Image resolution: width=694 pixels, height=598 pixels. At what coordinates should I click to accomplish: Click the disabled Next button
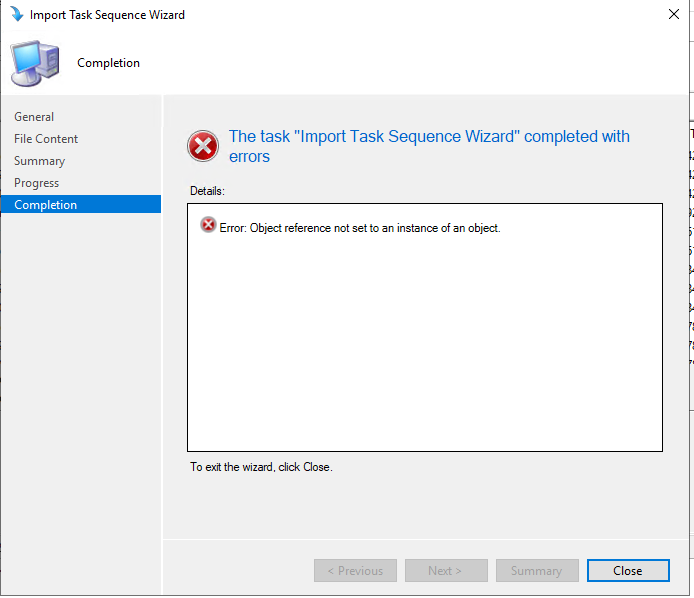pyautogui.click(x=446, y=571)
